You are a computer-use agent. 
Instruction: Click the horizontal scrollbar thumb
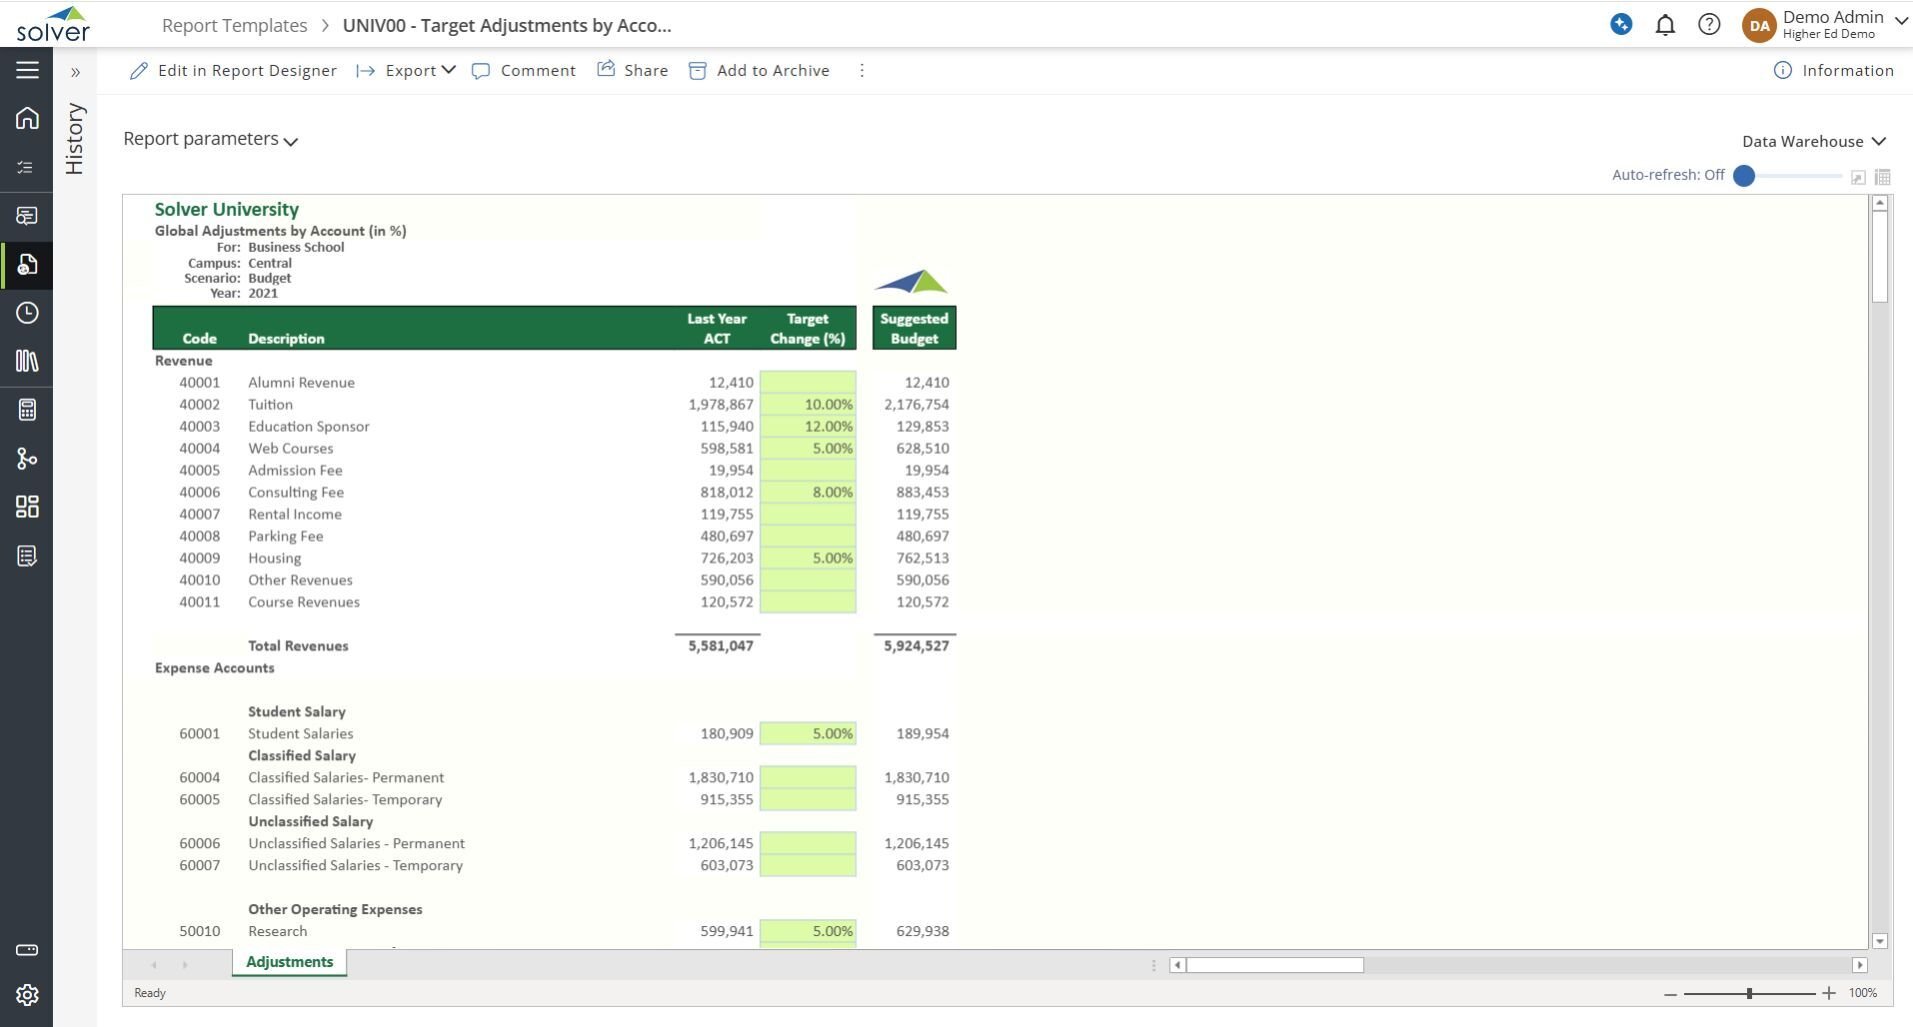(1275, 965)
